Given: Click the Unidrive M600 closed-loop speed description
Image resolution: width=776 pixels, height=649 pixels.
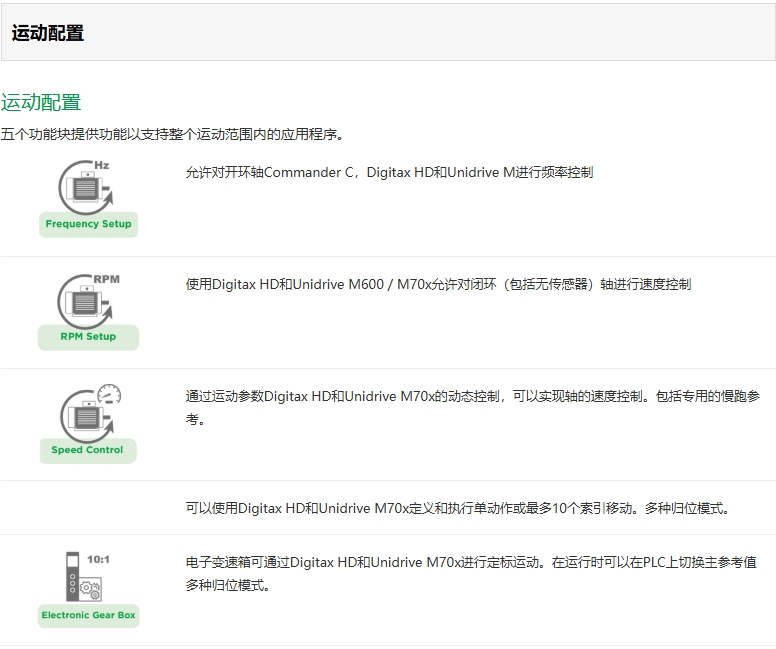Looking at the screenshot, I should tap(438, 284).
